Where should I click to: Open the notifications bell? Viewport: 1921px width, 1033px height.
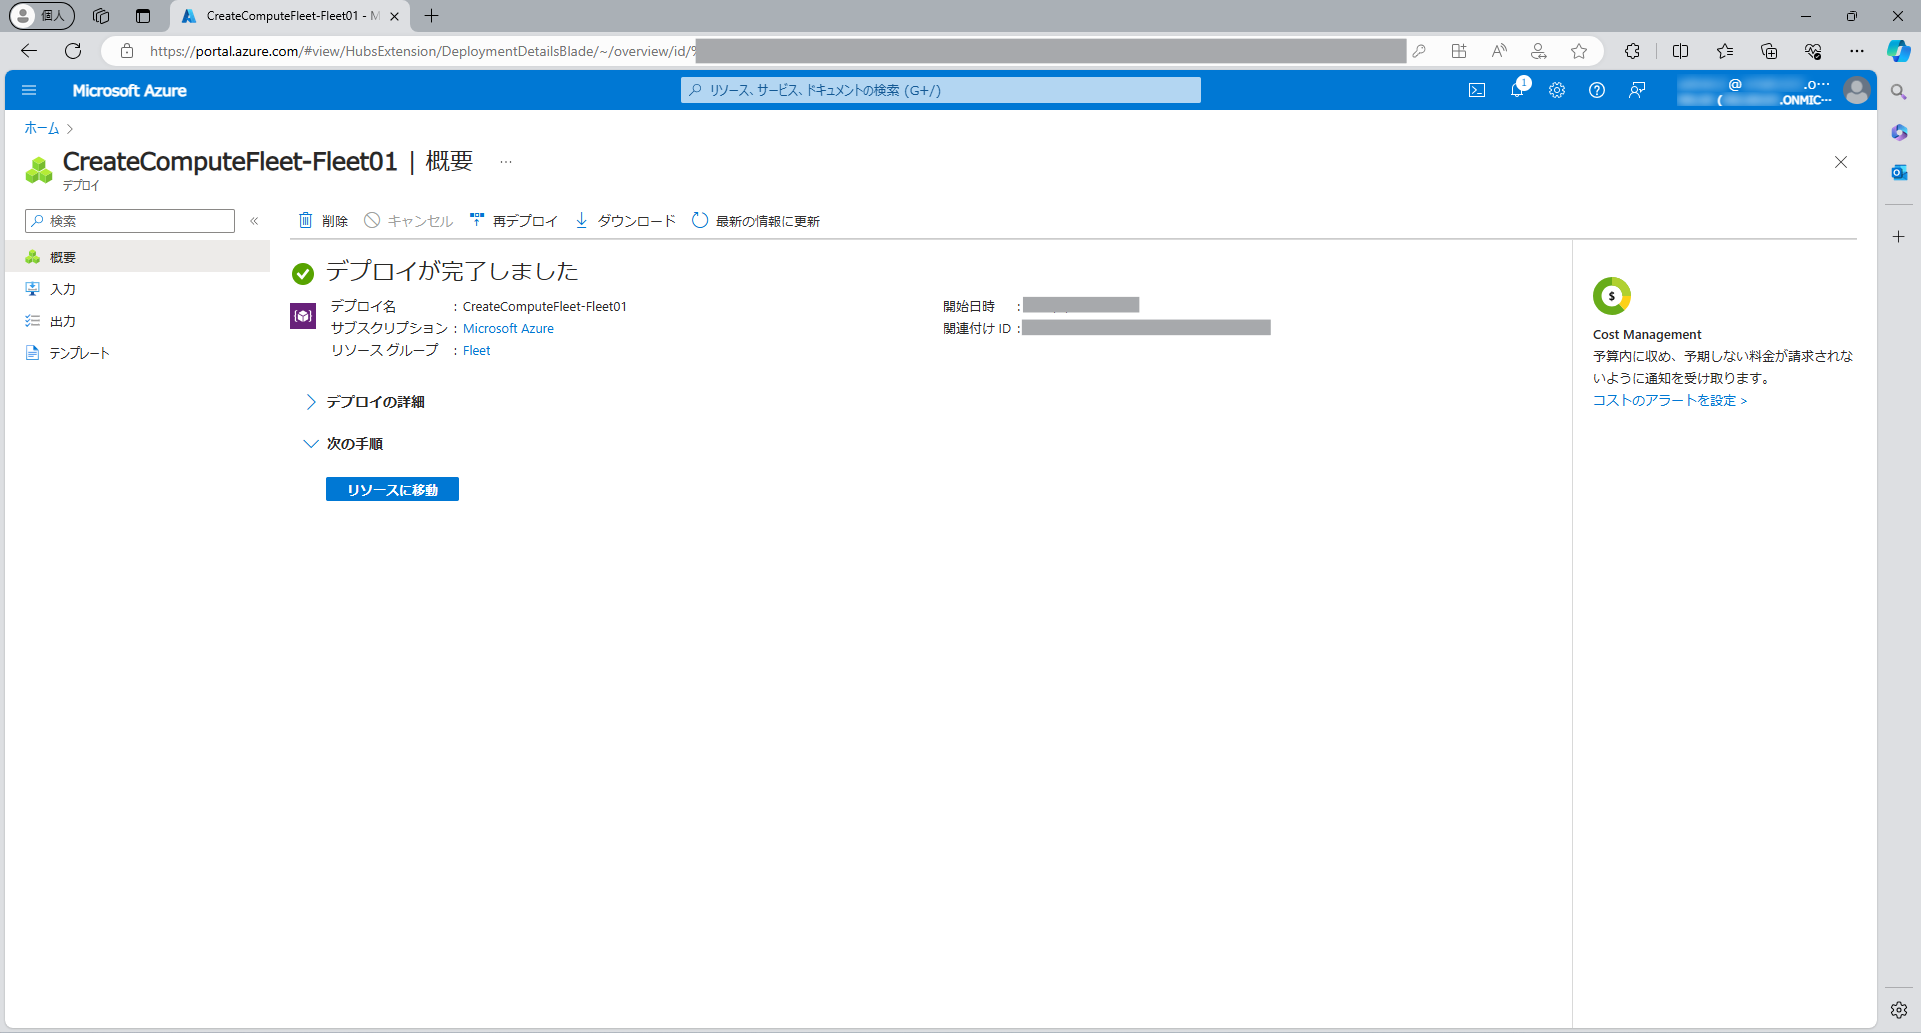[x=1517, y=90]
